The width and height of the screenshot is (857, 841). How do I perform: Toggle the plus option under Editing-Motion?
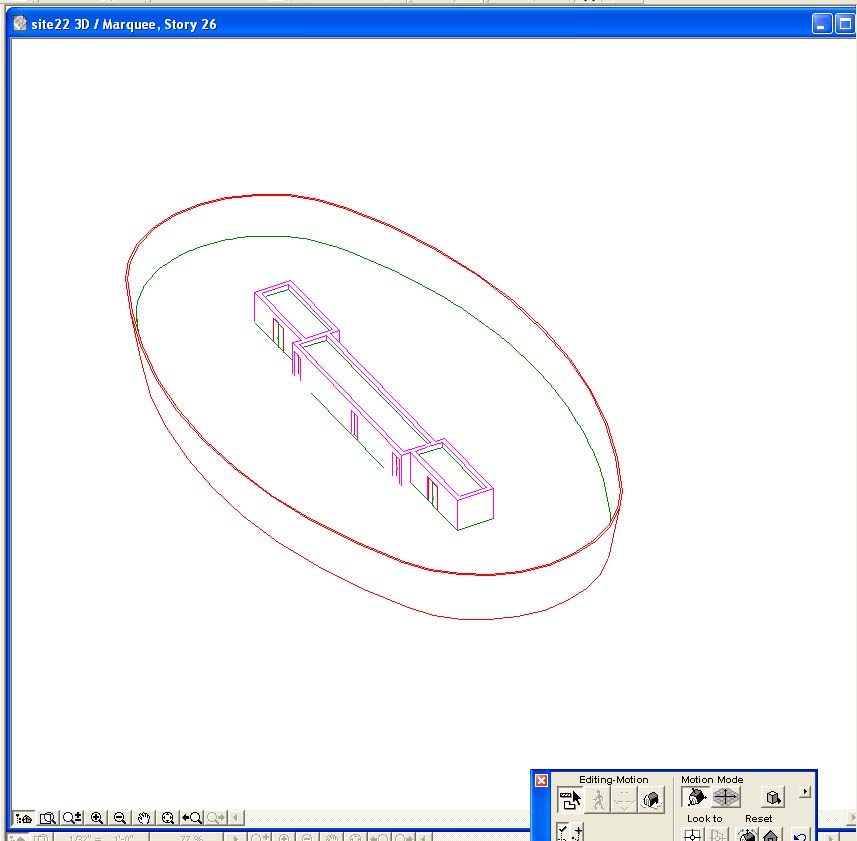coord(578,832)
